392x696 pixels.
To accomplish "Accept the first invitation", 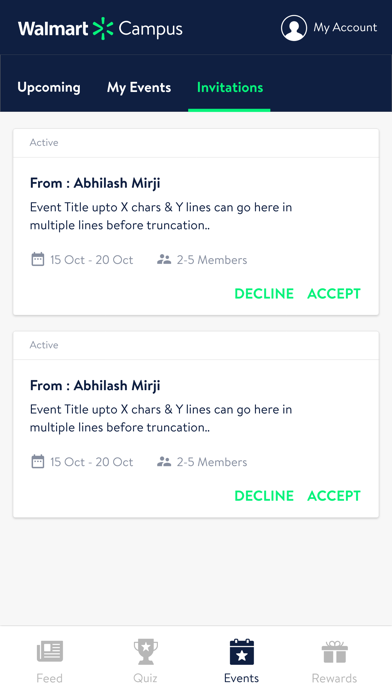I will (334, 293).
